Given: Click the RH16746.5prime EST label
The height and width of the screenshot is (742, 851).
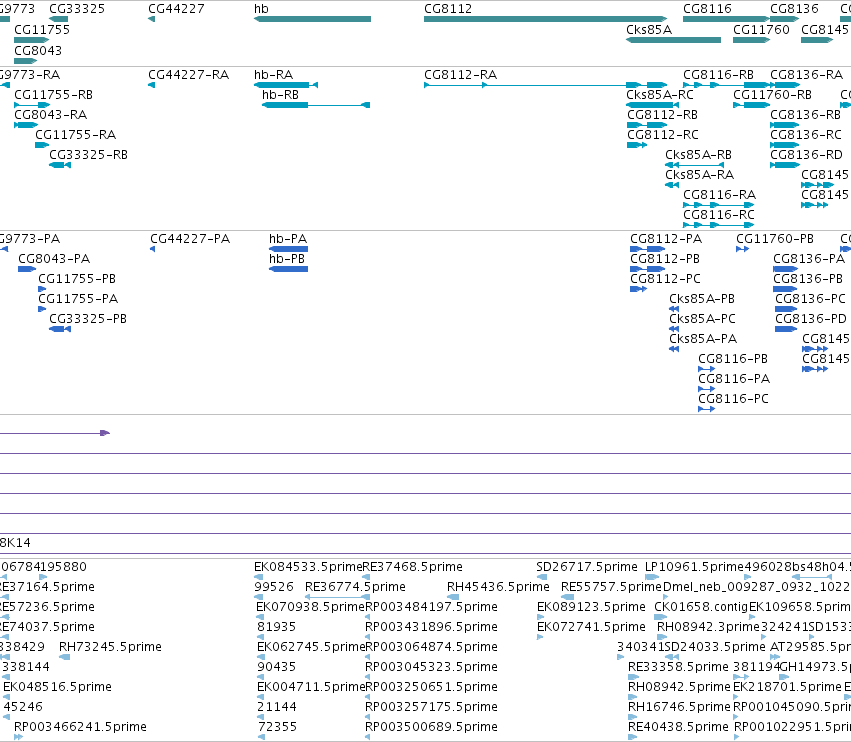Looking at the screenshot, I should coord(679,707).
